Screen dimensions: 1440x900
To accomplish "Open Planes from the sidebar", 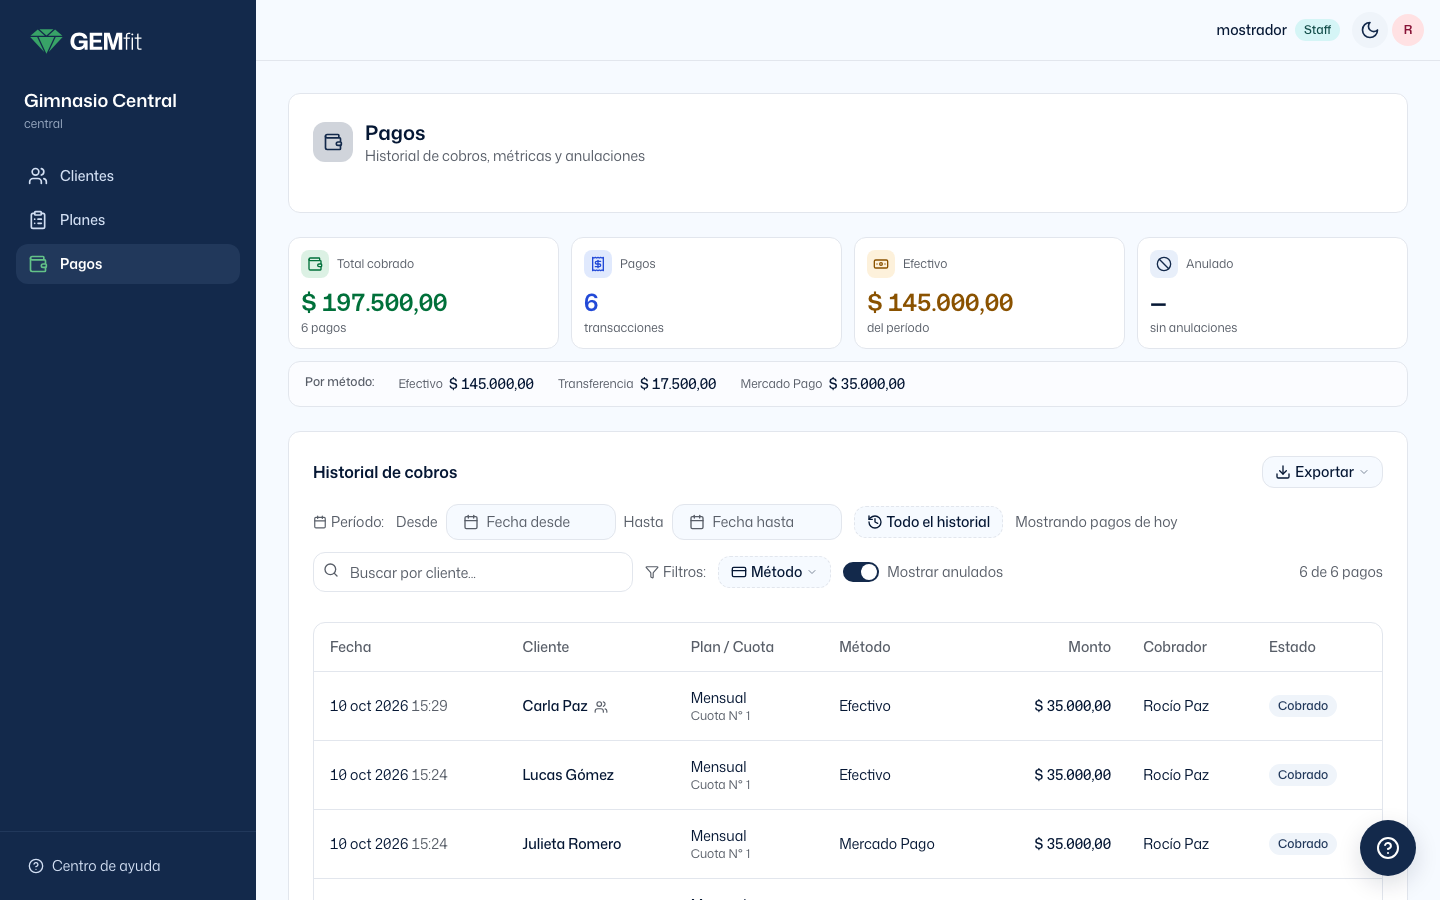I will point(128,220).
